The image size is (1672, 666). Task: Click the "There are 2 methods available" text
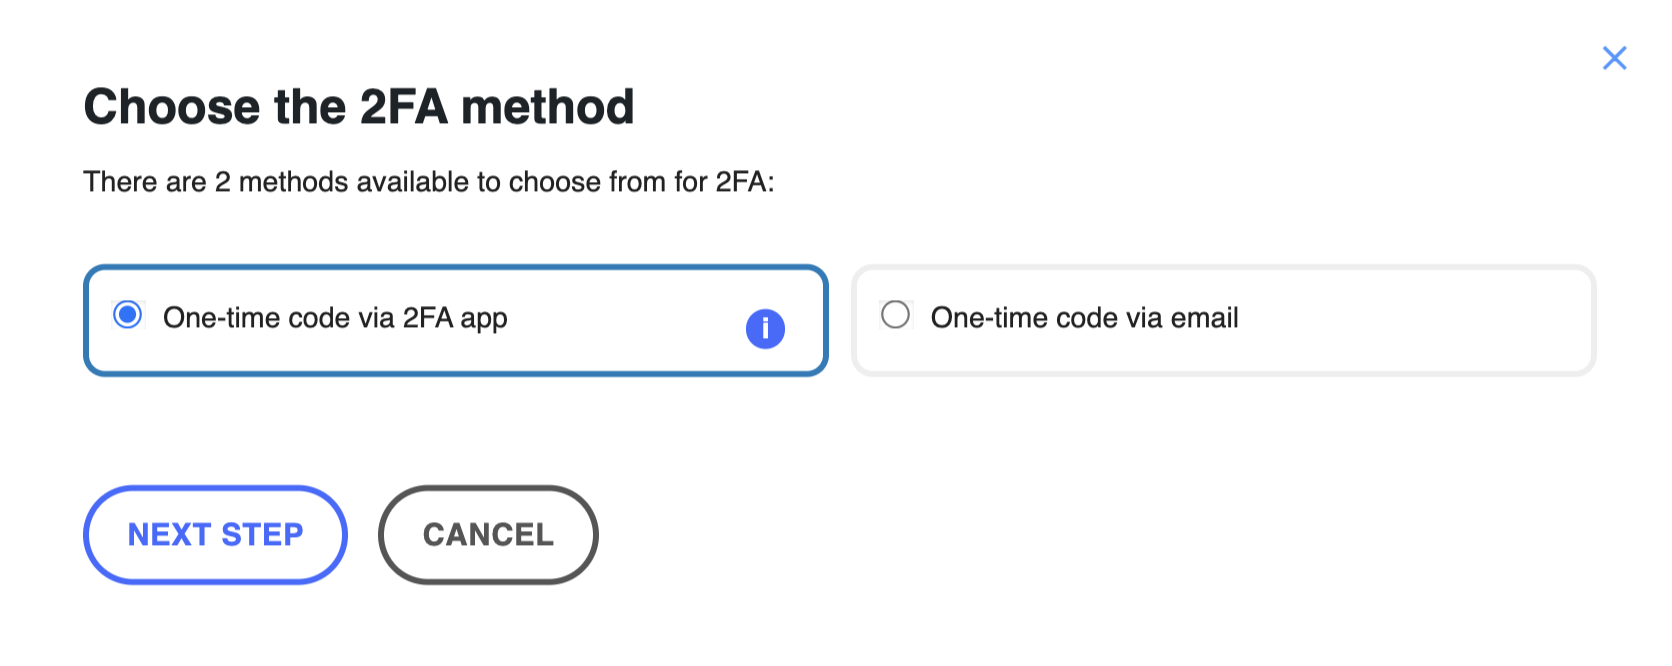pyautogui.click(x=429, y=182)
